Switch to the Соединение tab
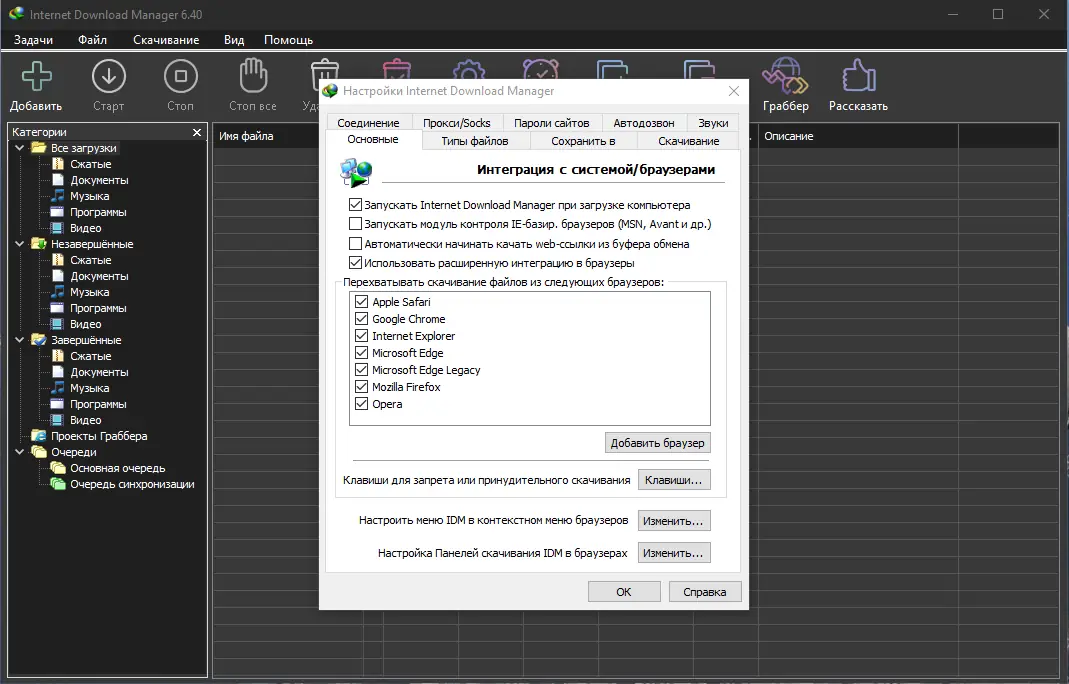 [368, 123]
